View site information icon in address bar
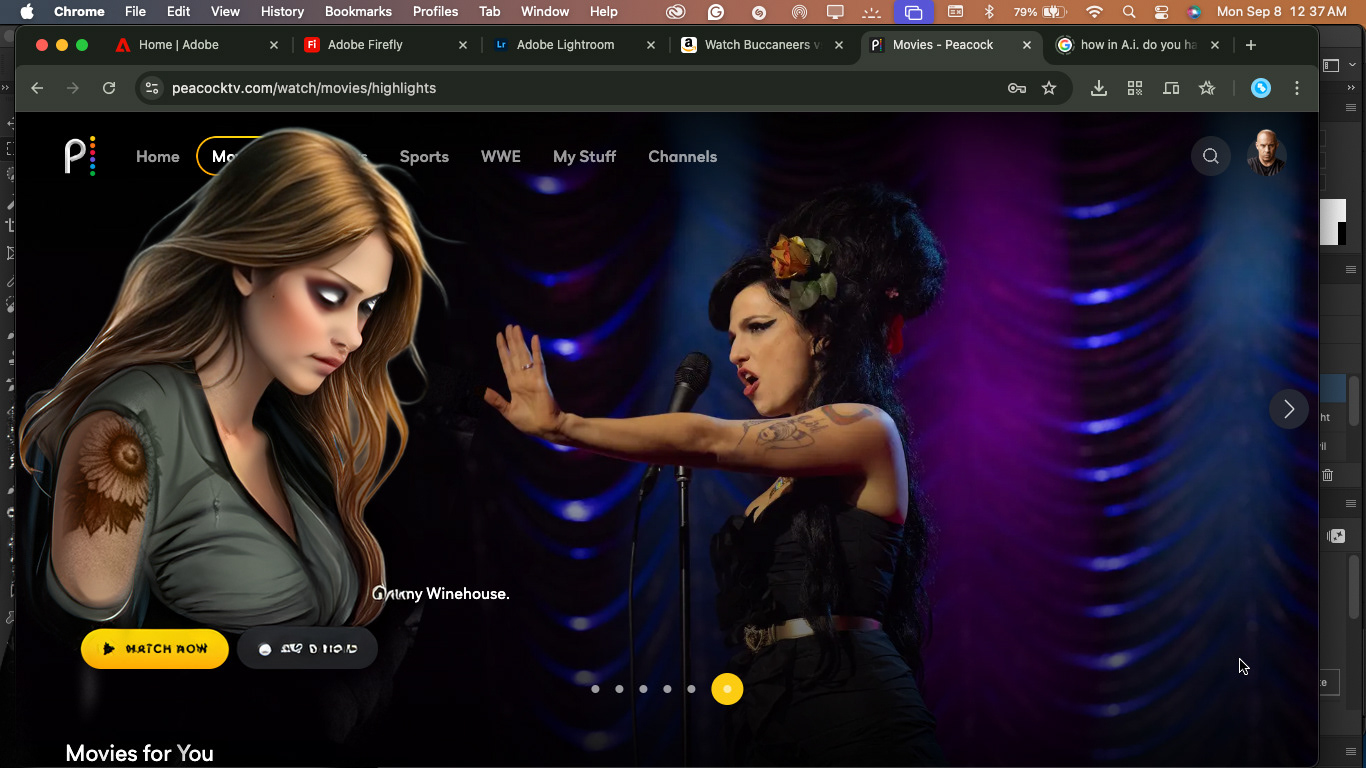 tap(152, 88)
